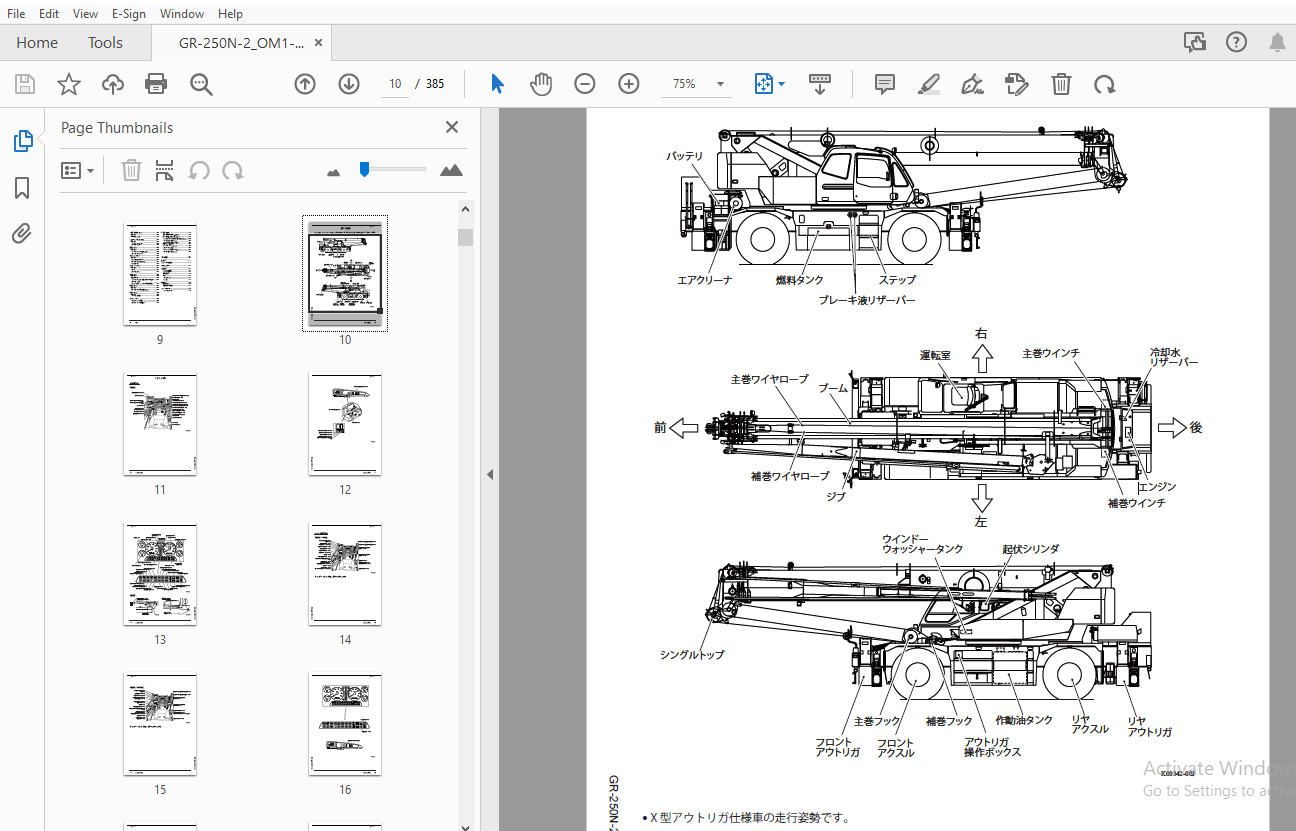The image size is (1296, 831).
Task: Delete with the toolbar trash icon
Action: (x=1061, y=84)
